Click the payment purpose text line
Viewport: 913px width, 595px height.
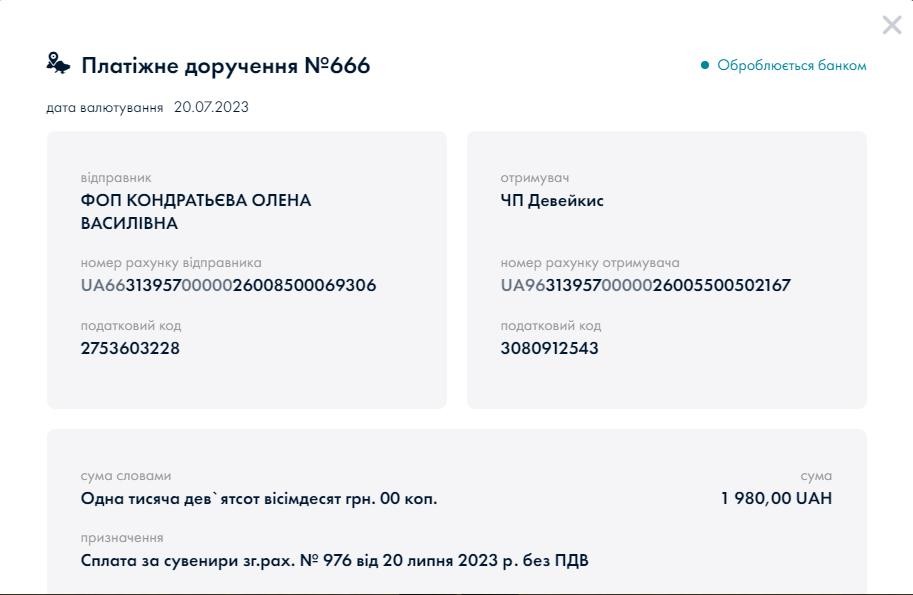334,560
